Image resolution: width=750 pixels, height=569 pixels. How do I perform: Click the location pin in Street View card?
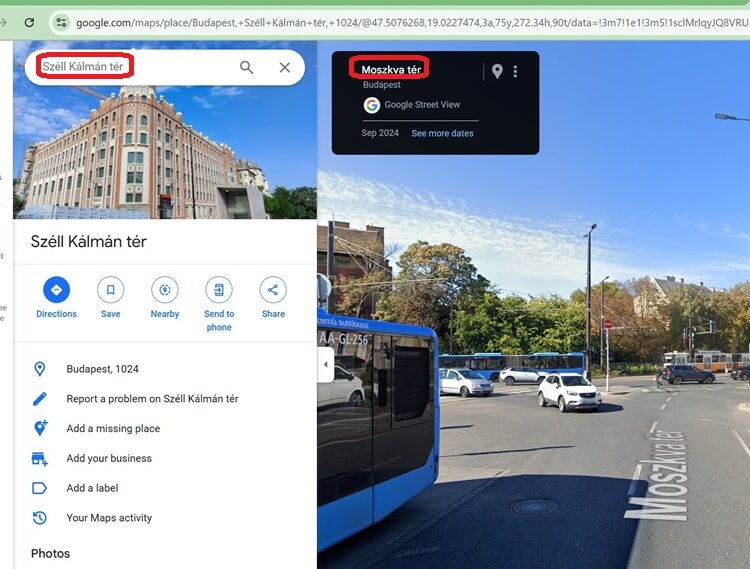pyautogui.click(x=497, y=71)
